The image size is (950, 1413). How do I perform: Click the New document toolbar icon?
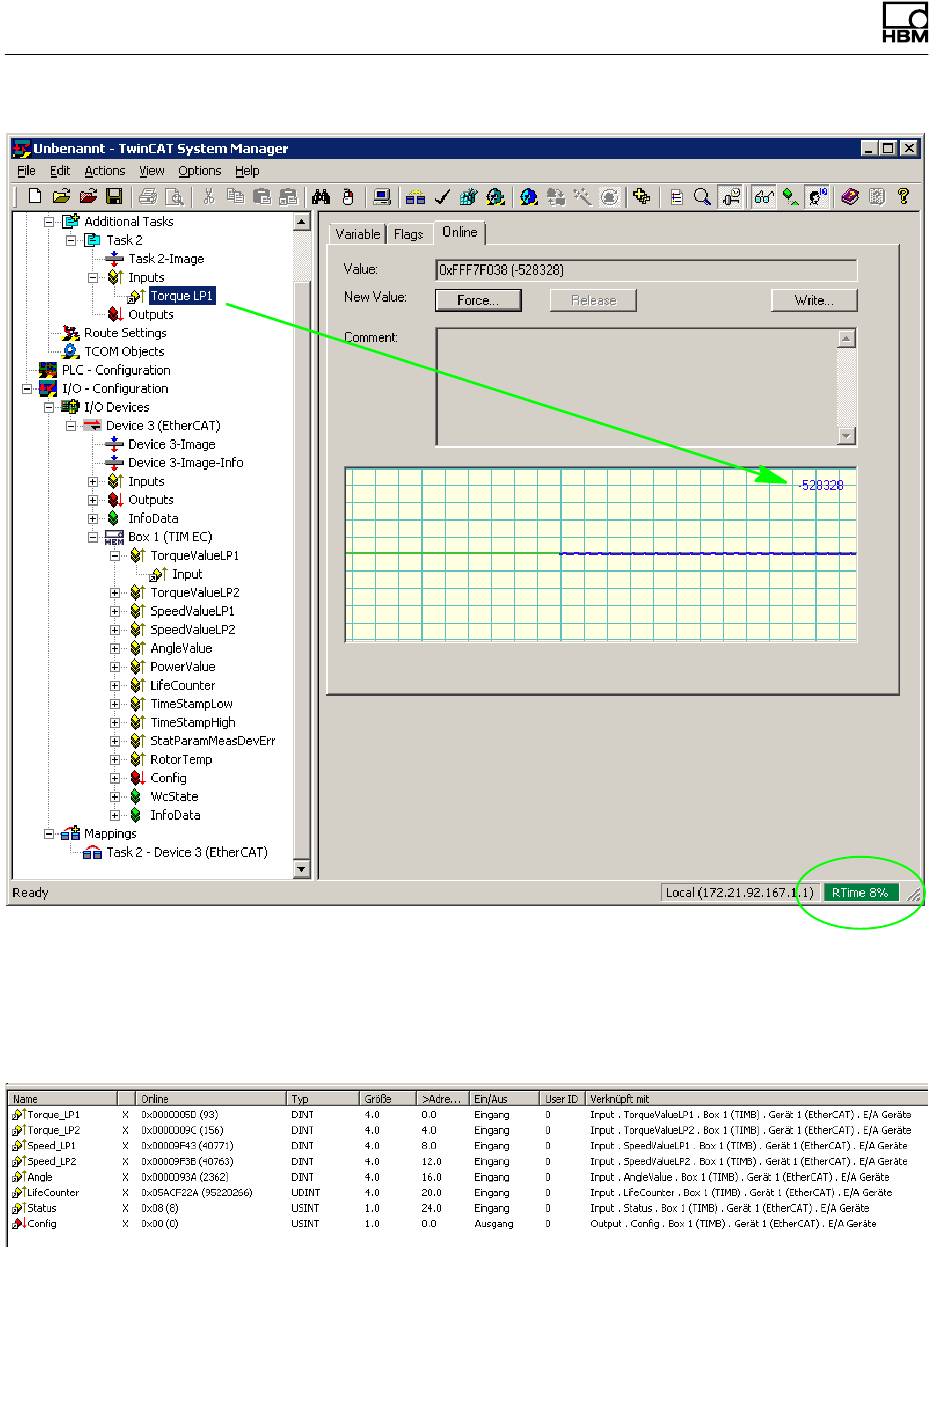pyautogui.click(x=34, y=197)
